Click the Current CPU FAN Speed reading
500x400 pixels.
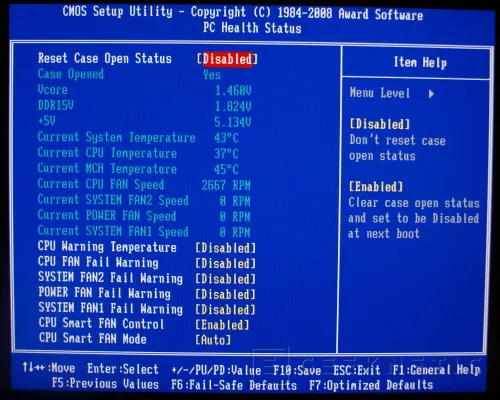pyautogui.click(x=226, y=185)
